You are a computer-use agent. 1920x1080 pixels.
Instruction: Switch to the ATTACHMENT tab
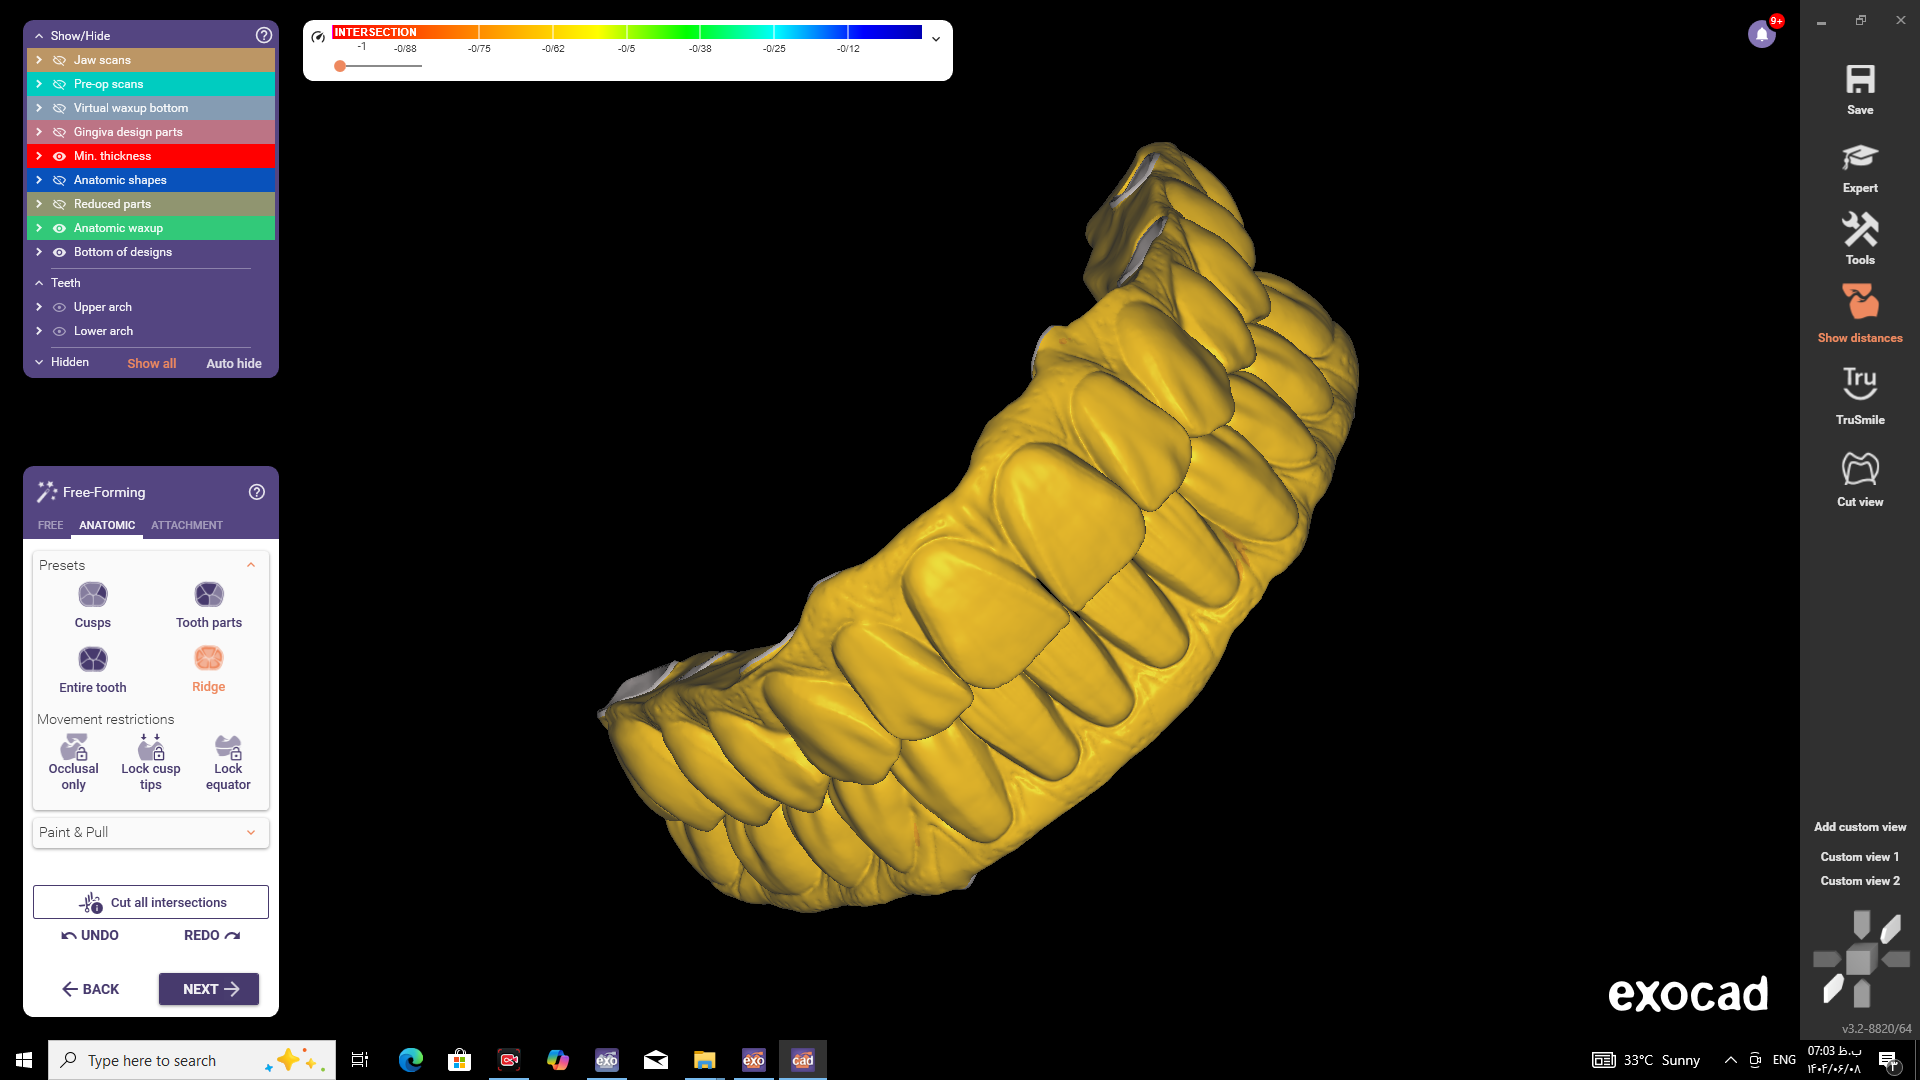(187, 525)
